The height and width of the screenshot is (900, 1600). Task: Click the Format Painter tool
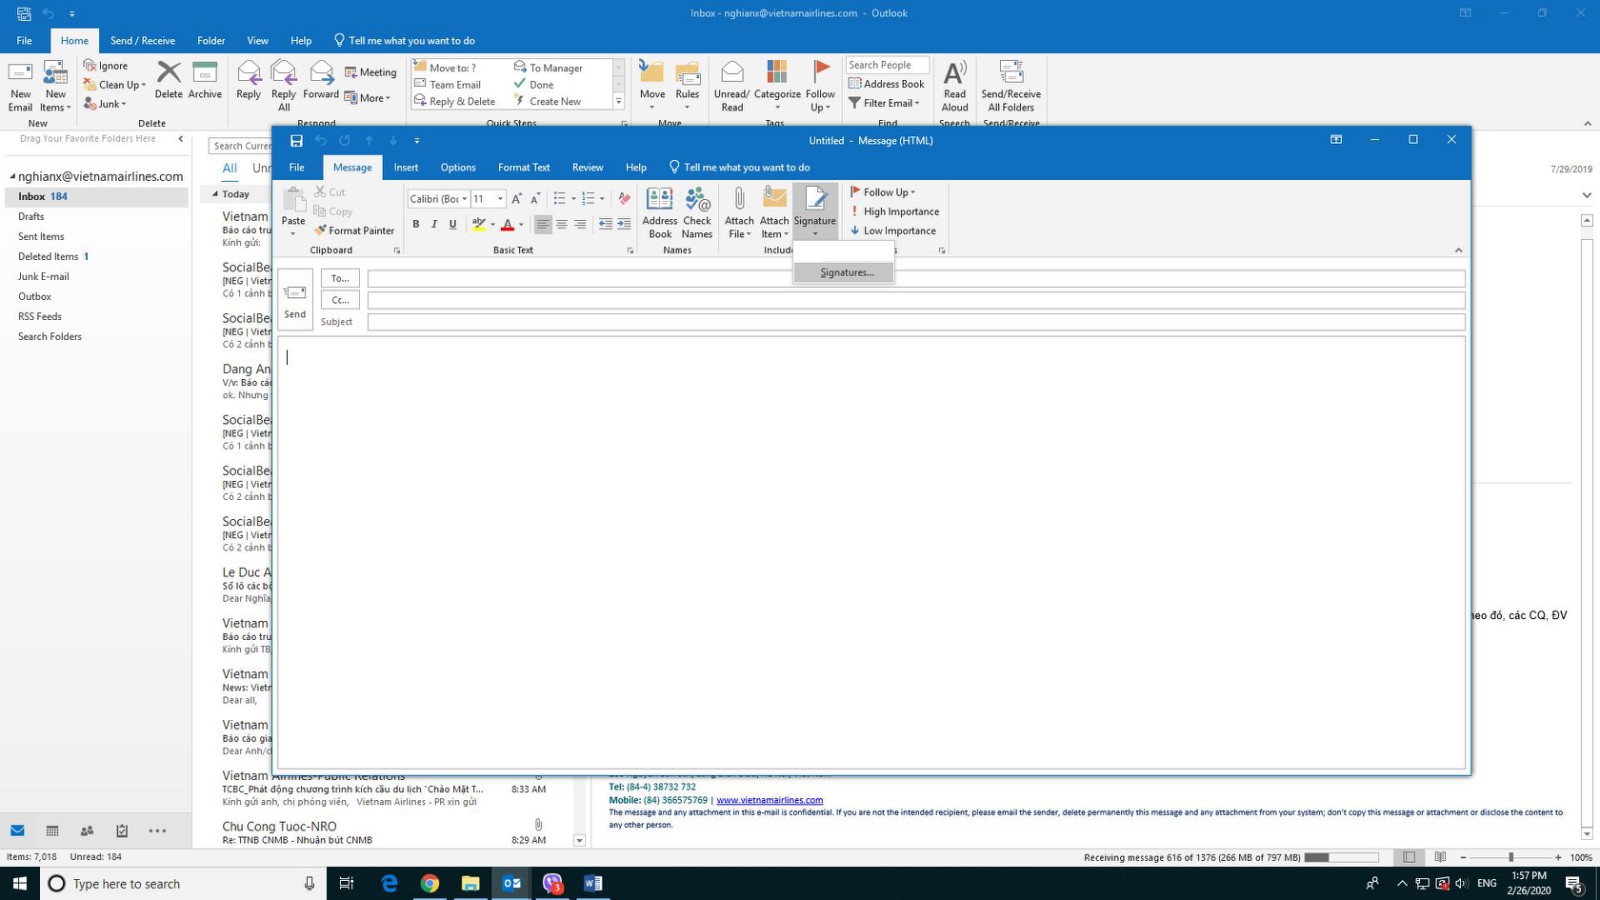click(x=354, y=231)
